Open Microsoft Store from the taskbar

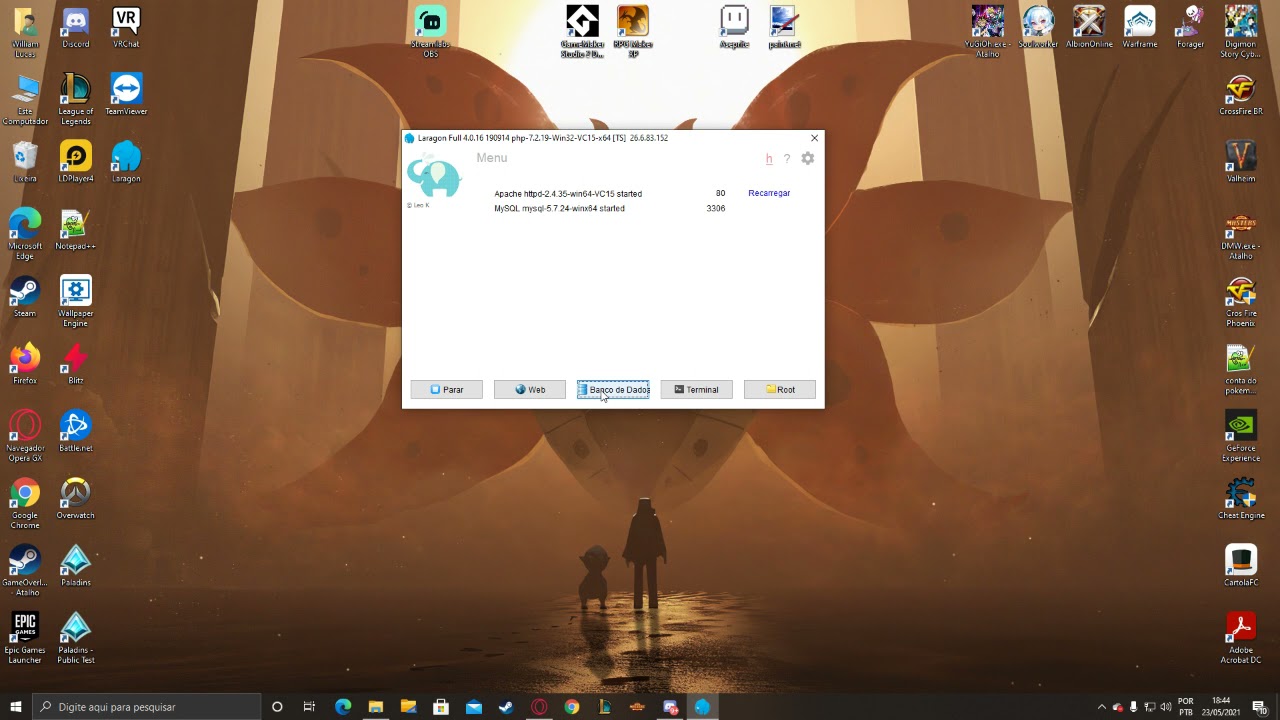point(441,707)
